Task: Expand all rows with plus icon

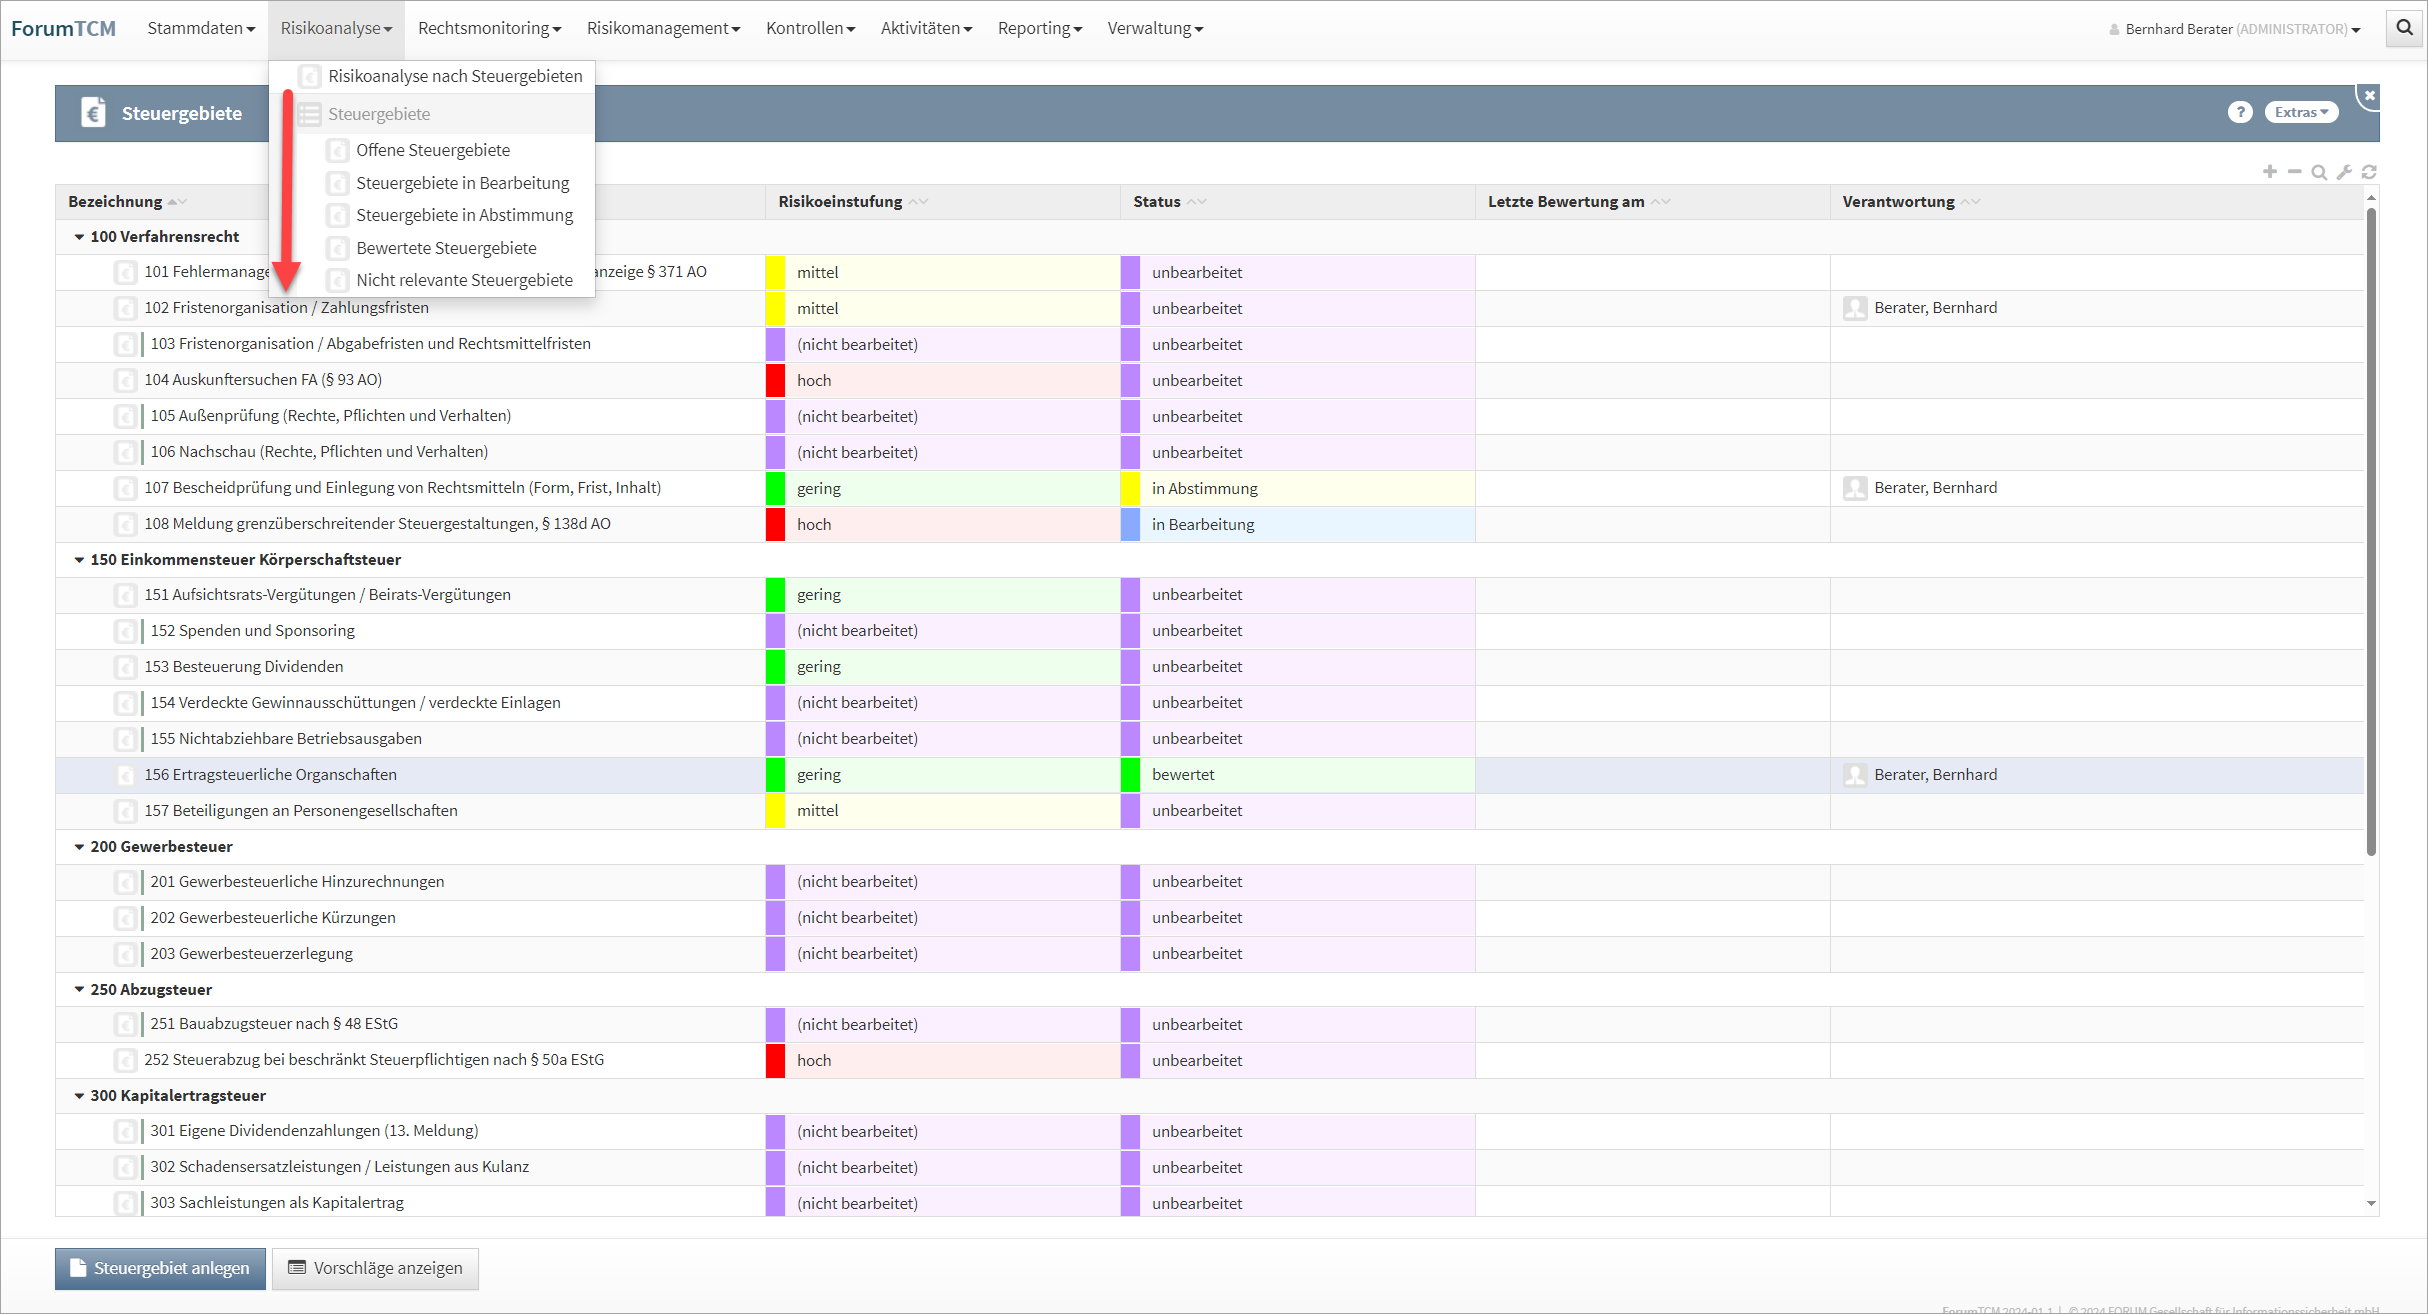Action: [x=2270, y=172]
